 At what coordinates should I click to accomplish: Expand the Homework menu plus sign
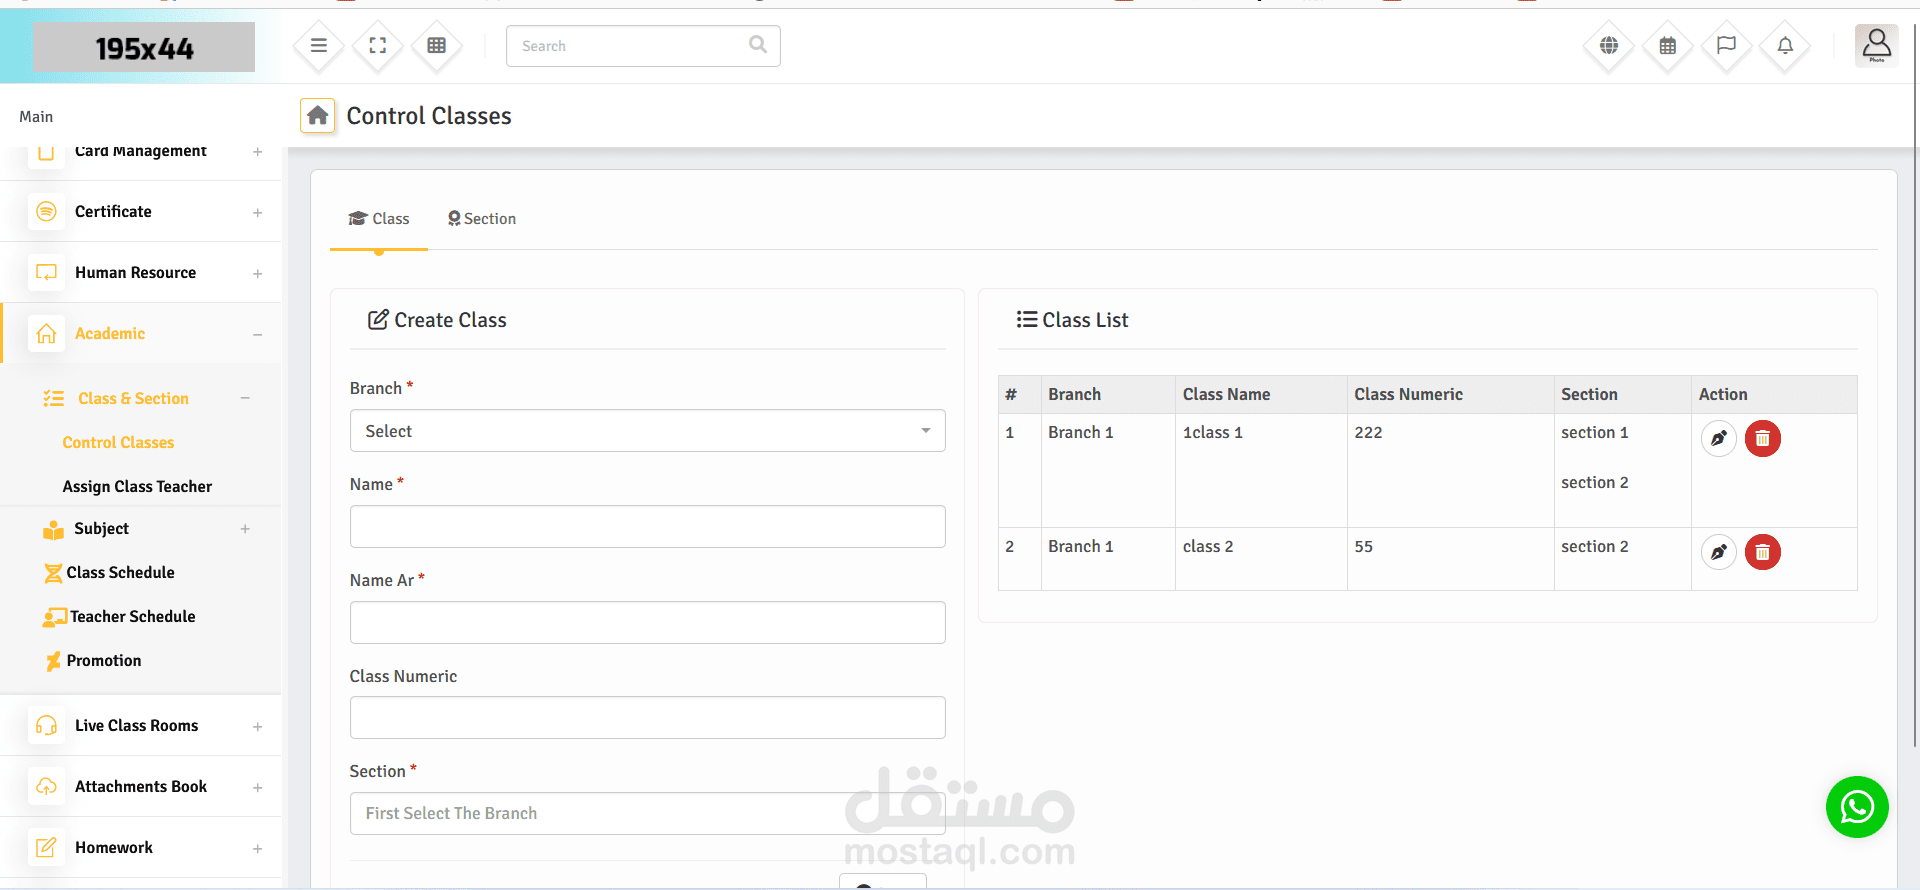258,849
